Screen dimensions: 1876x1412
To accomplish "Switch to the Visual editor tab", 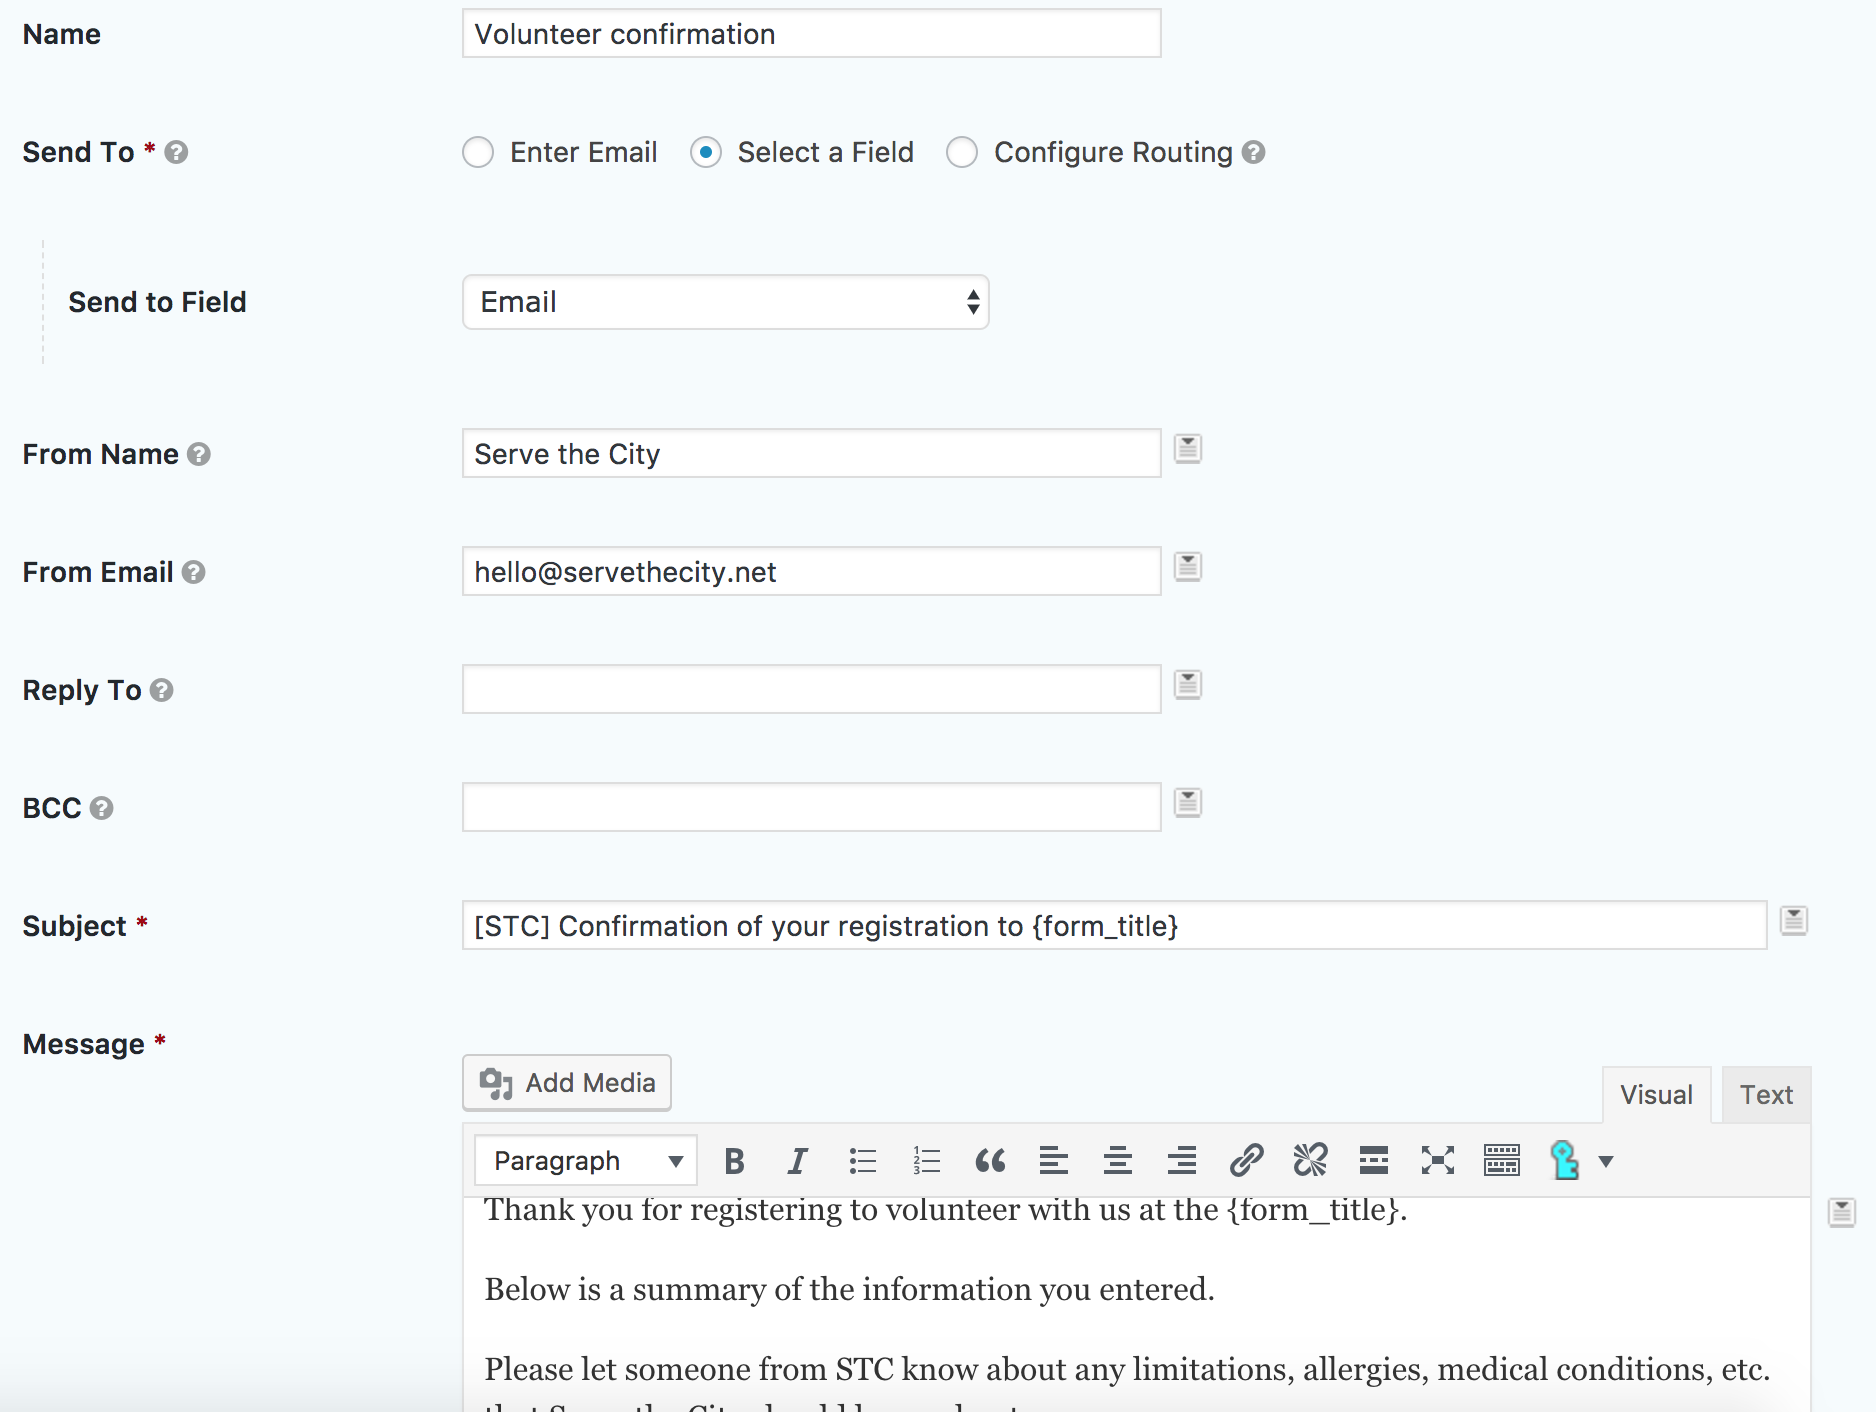I will [1656, 1095].
